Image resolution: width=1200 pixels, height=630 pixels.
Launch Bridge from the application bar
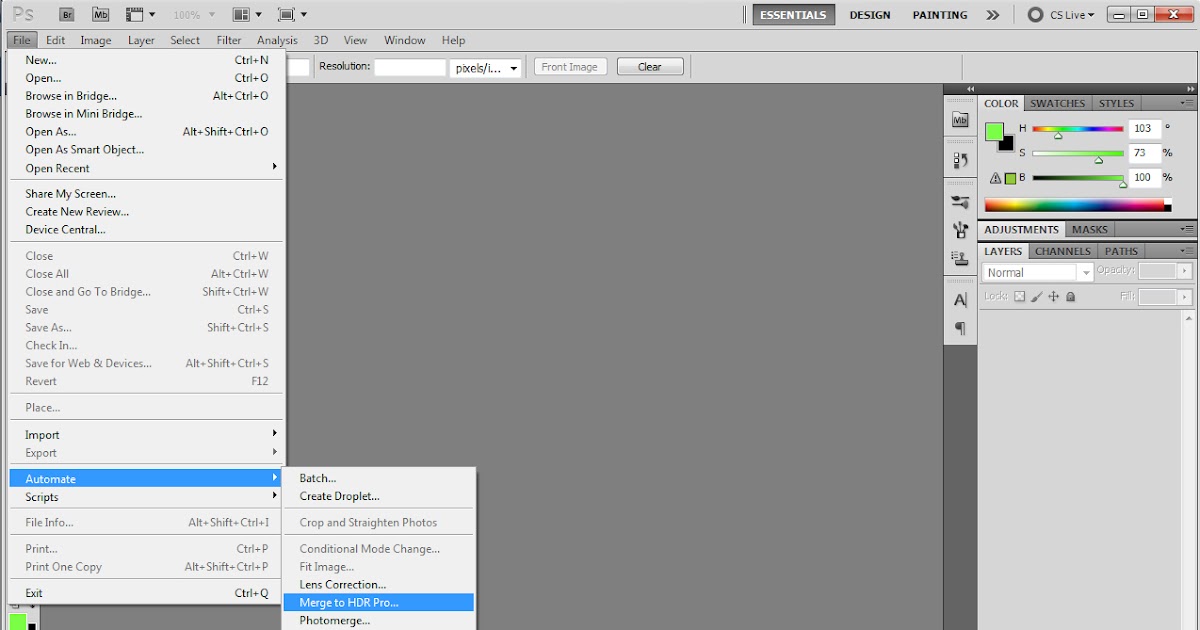(67, 15)
